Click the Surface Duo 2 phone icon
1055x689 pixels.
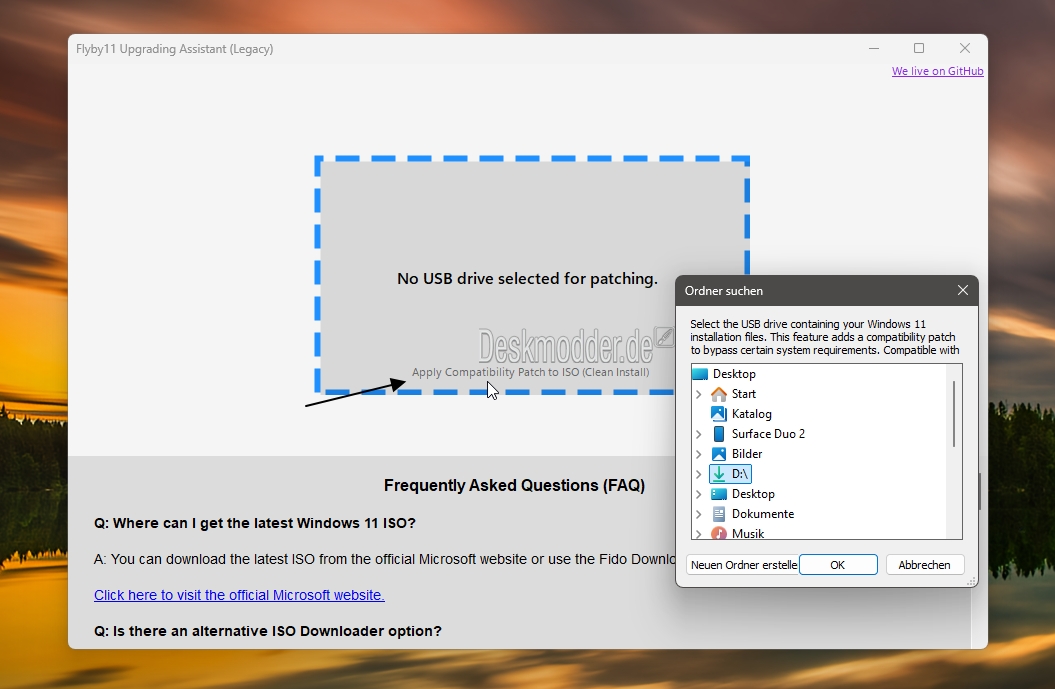[719, 434]
